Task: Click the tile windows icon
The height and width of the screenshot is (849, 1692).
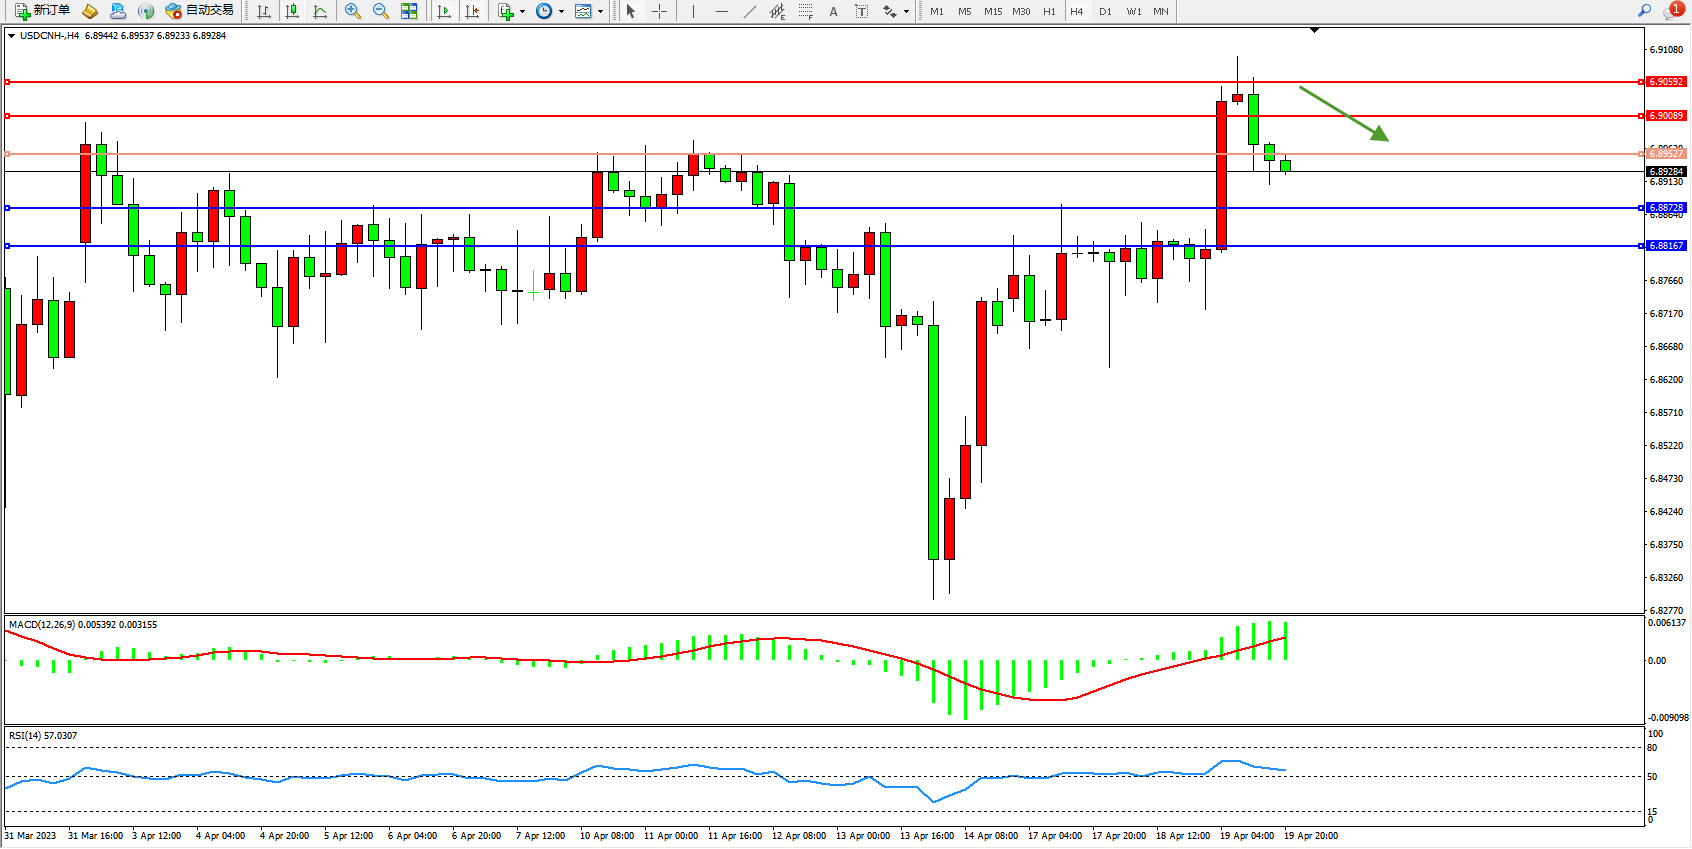Action: pyautogui.click(x=409, y=11)
